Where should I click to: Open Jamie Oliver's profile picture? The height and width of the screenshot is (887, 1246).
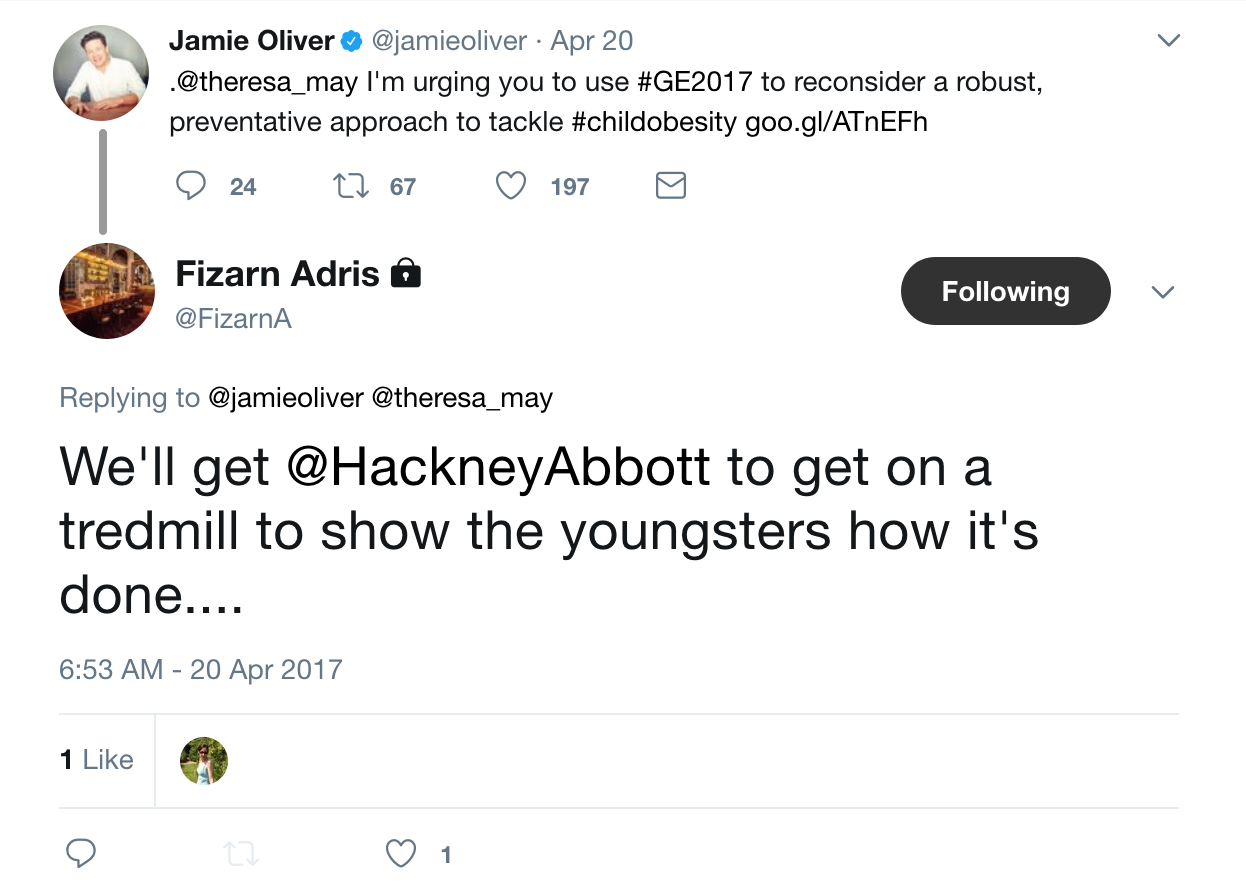(x=100, y=72)
